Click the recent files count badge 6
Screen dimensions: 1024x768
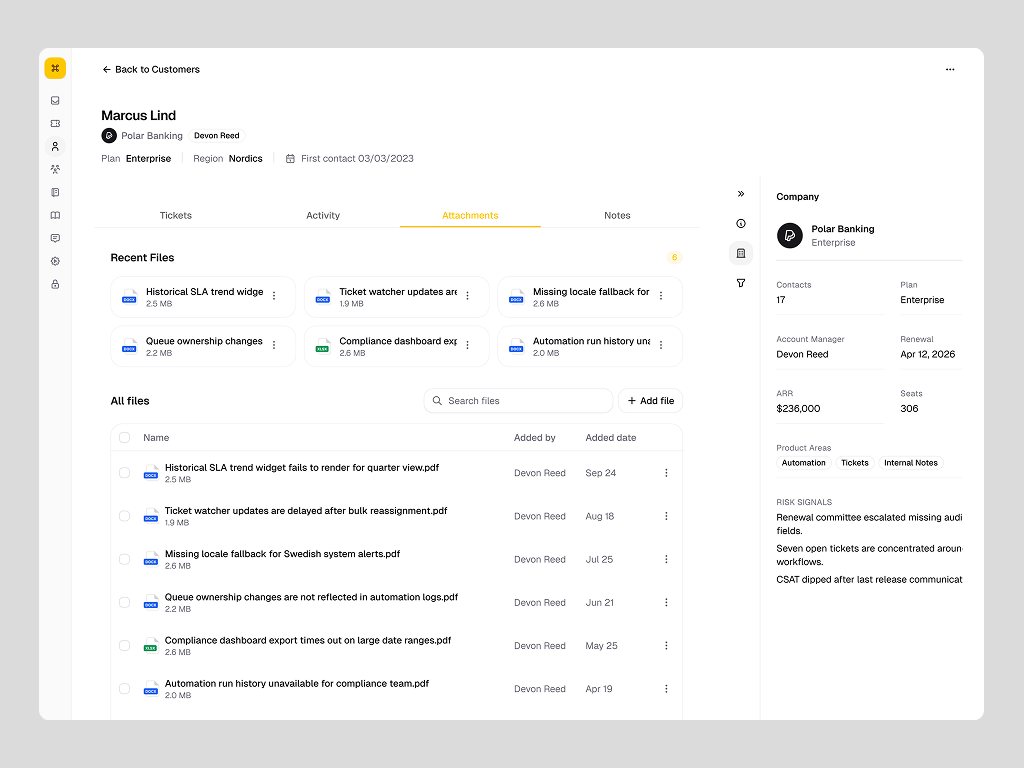pos(675,257)
